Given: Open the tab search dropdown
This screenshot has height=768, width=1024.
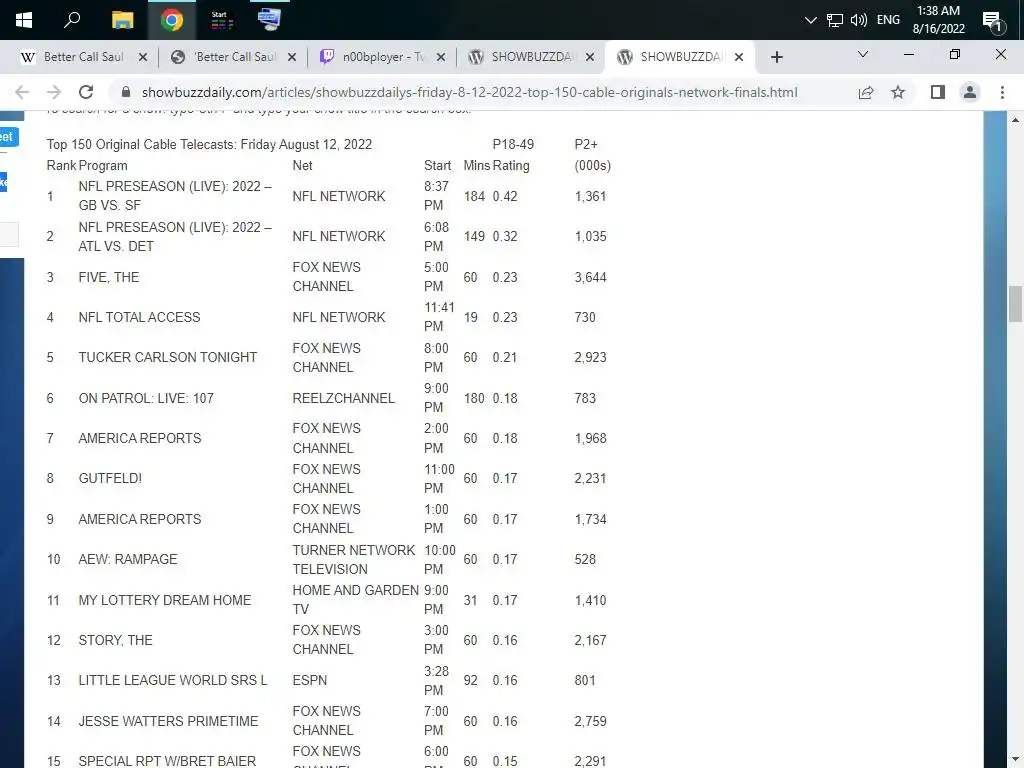Looking at the screenshot, I should pyautogui.click(x=863, y=54).
